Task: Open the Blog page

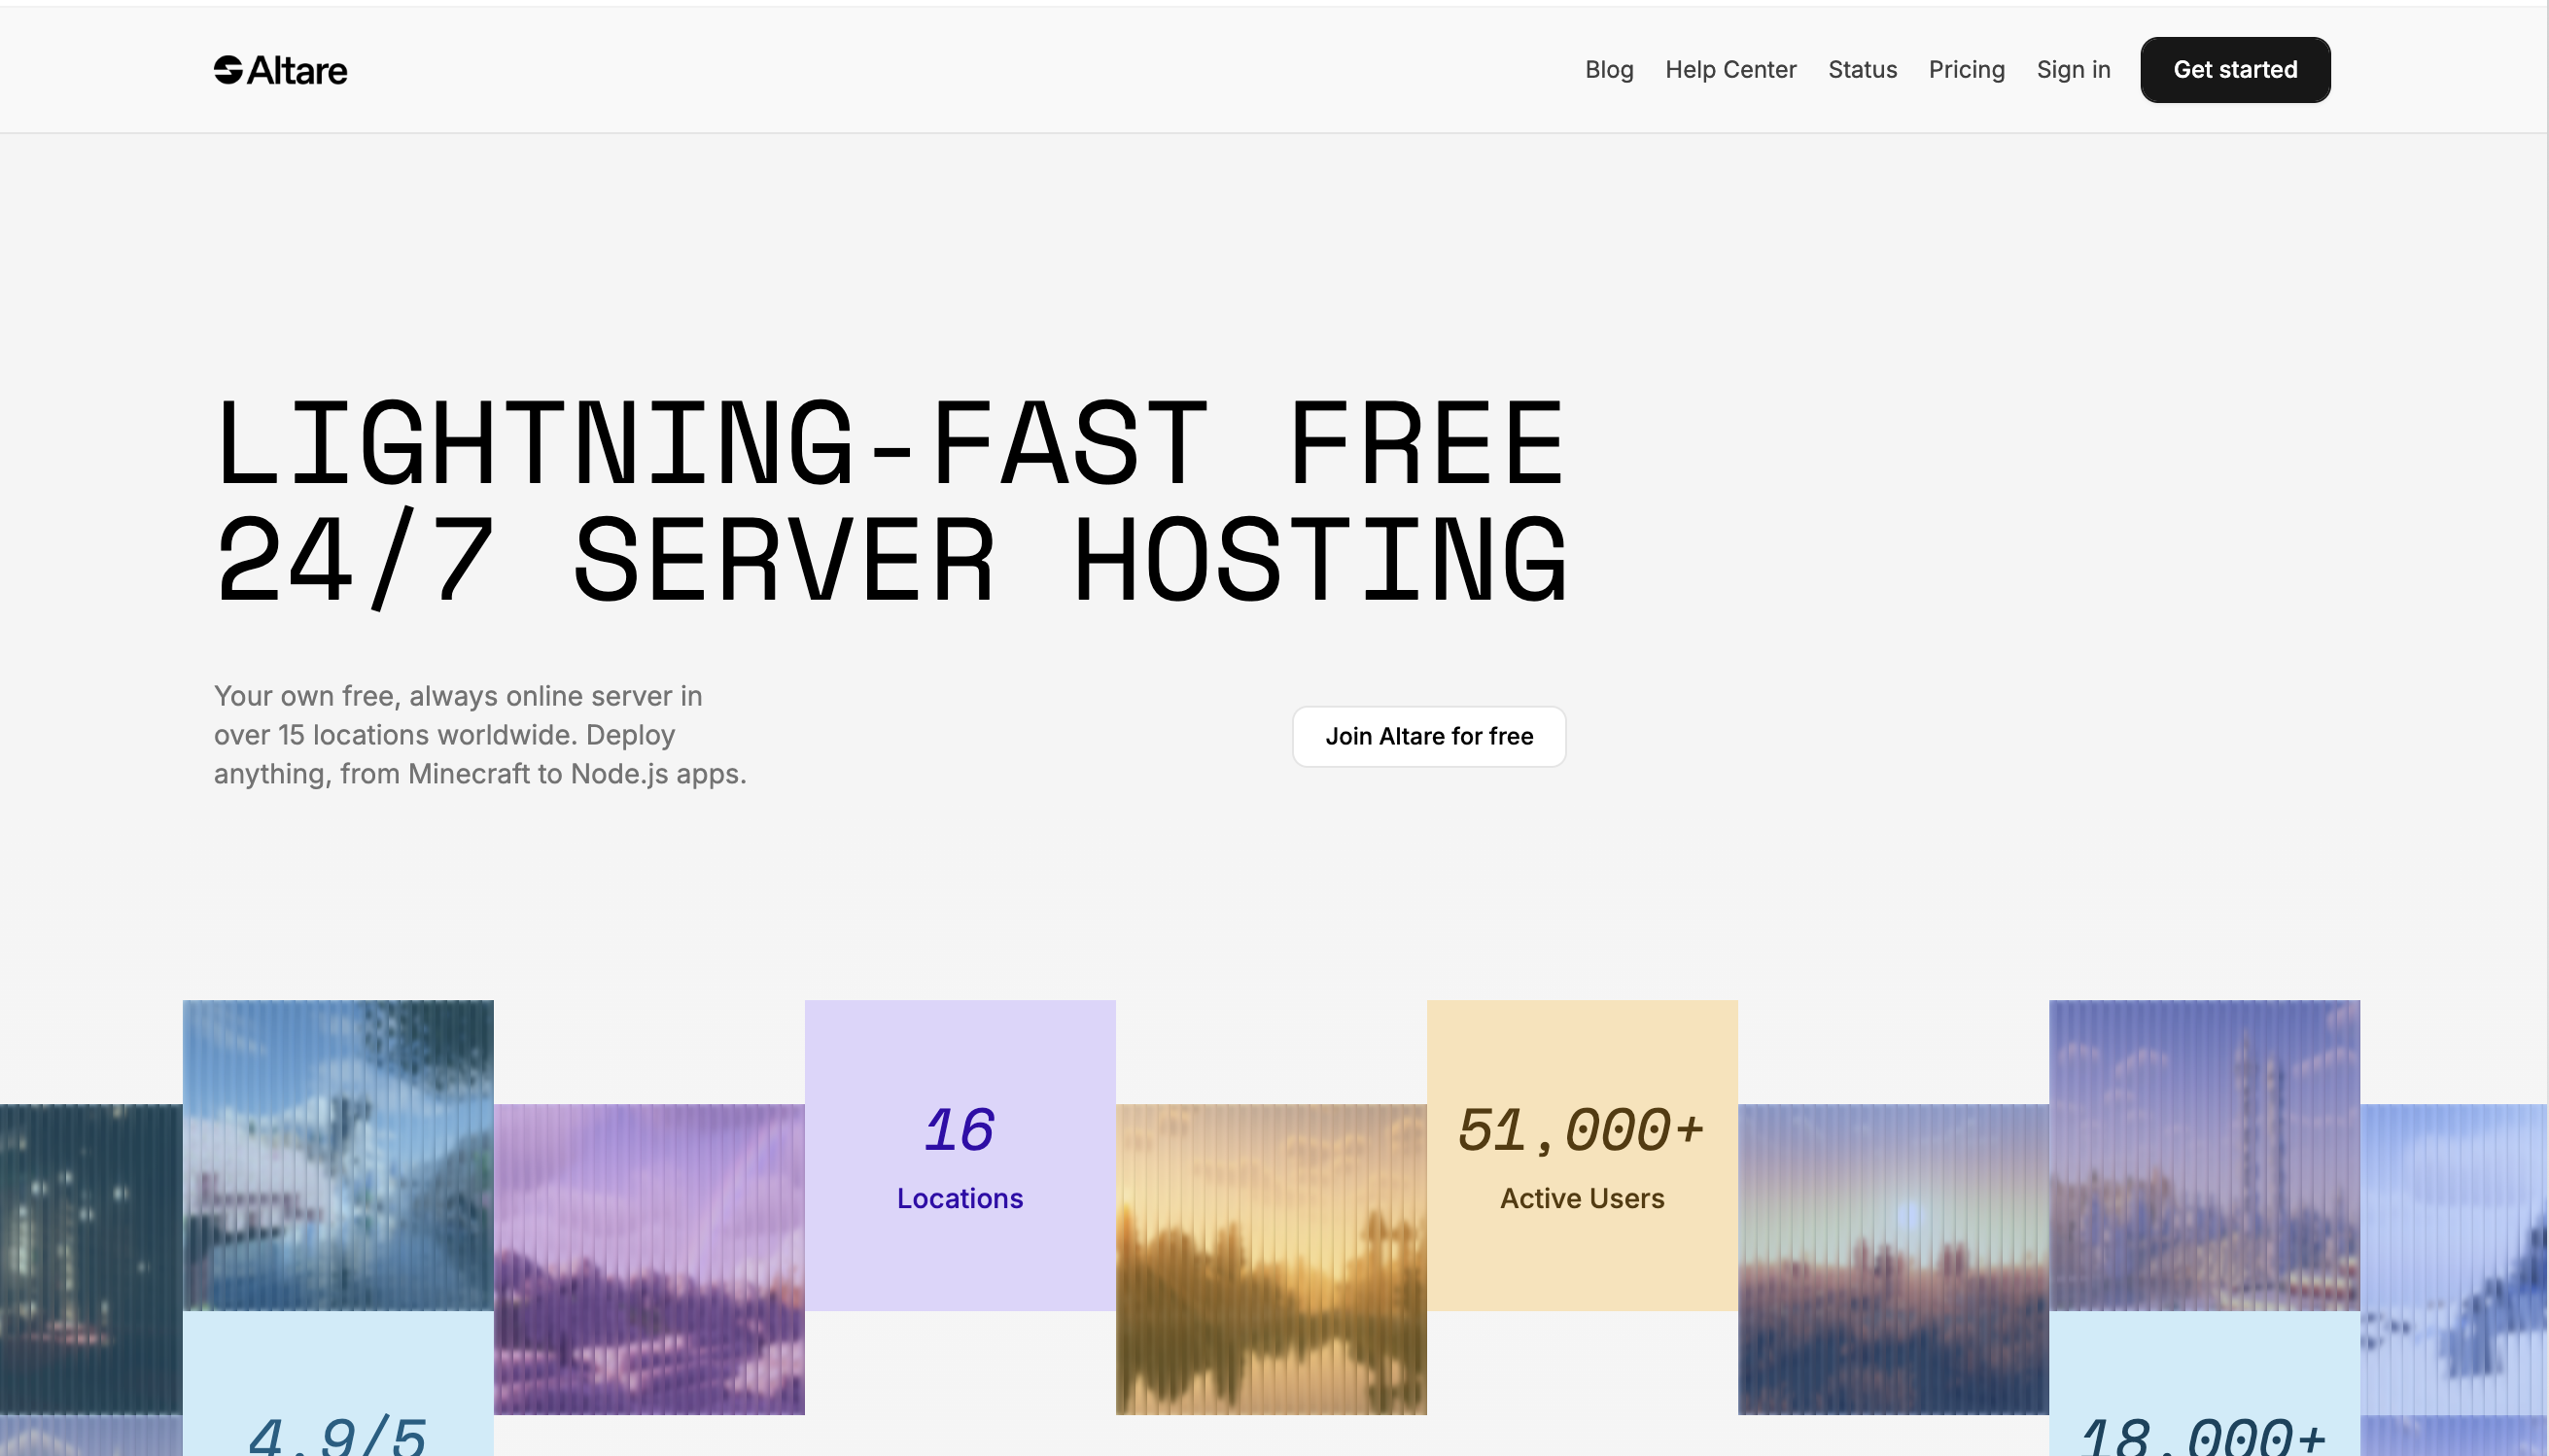Action: pos(1608,70)
